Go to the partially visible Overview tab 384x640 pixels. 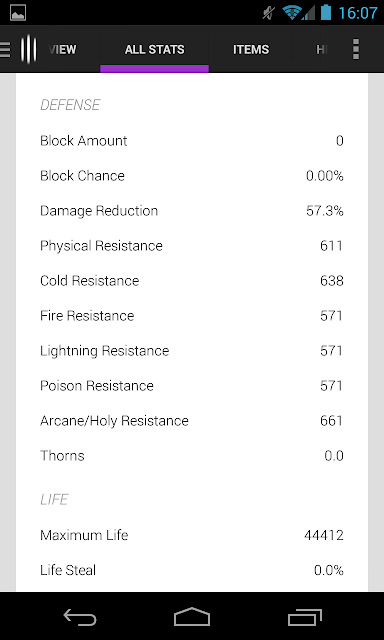(62, 49)
